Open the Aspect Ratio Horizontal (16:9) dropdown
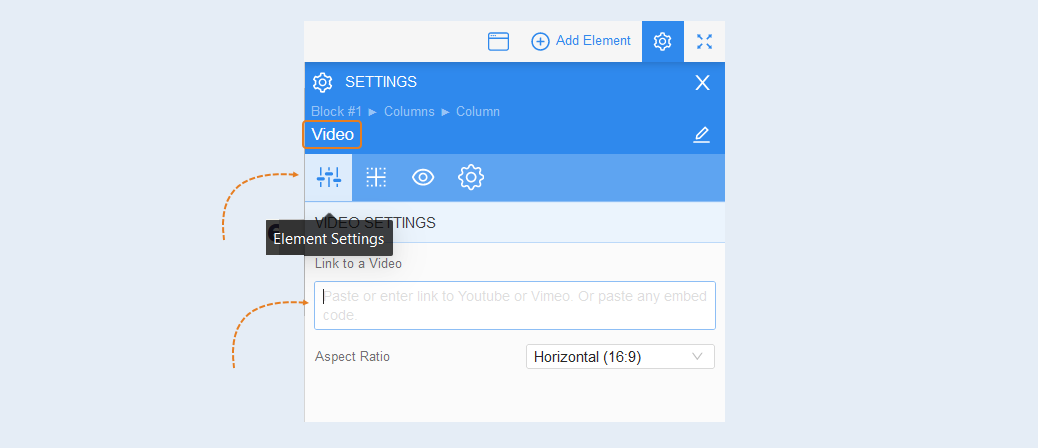The height and width of the screenshot is (448, 1038). (x=620, y=357)
